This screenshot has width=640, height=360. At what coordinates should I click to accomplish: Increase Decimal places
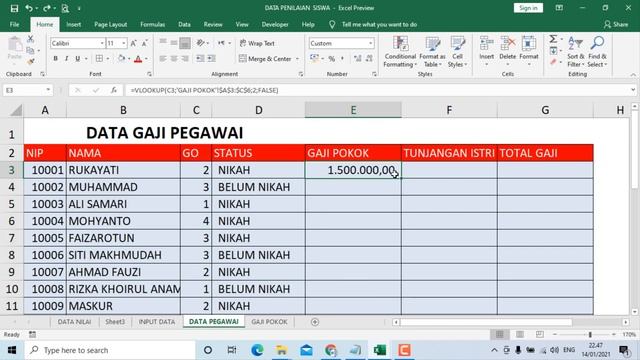358,59
